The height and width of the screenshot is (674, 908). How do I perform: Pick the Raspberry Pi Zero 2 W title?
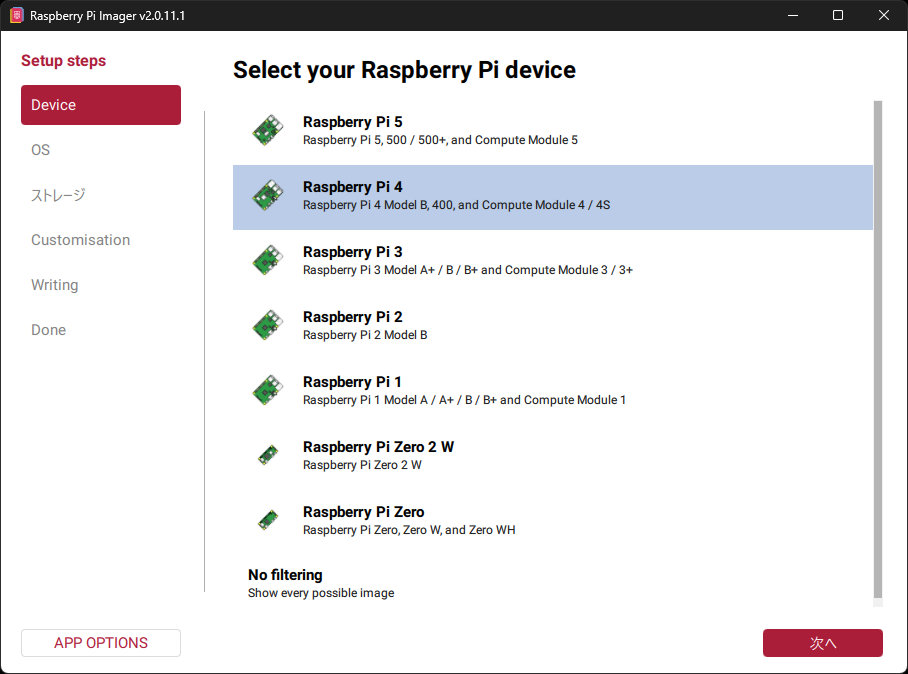[378, 447]
